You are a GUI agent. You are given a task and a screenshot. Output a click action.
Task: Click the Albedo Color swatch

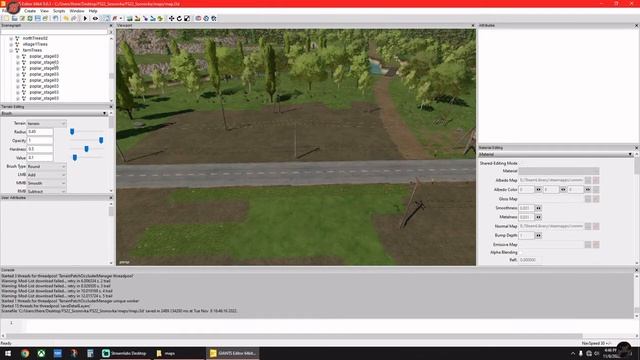pyautogui.click(x=596, y=189)
